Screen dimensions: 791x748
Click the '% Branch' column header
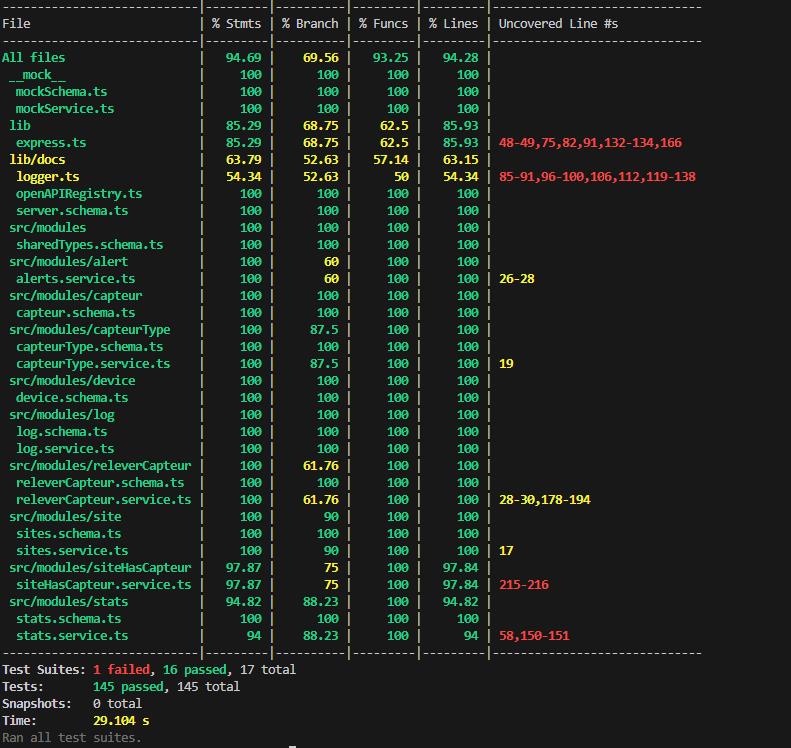tap(310, 24)
